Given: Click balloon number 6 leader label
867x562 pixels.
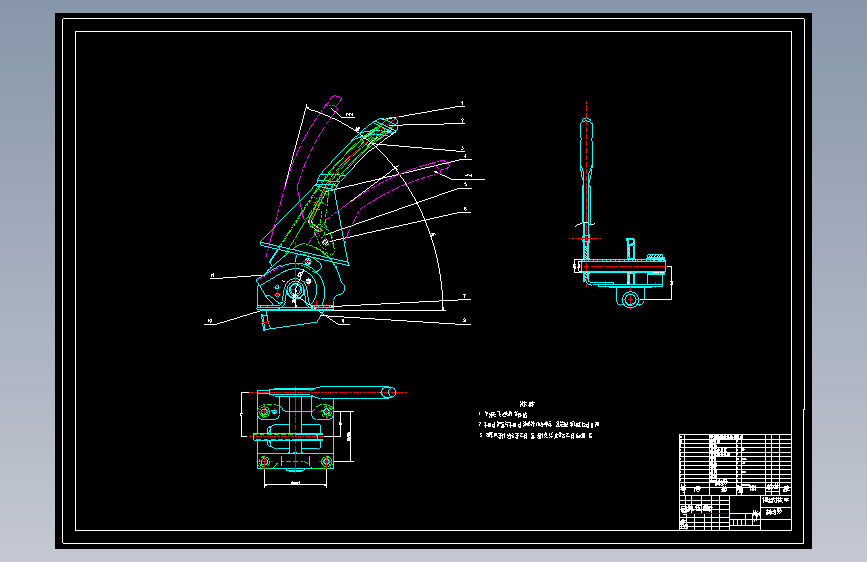Looking at the screenshot, I should pos(465,209).
